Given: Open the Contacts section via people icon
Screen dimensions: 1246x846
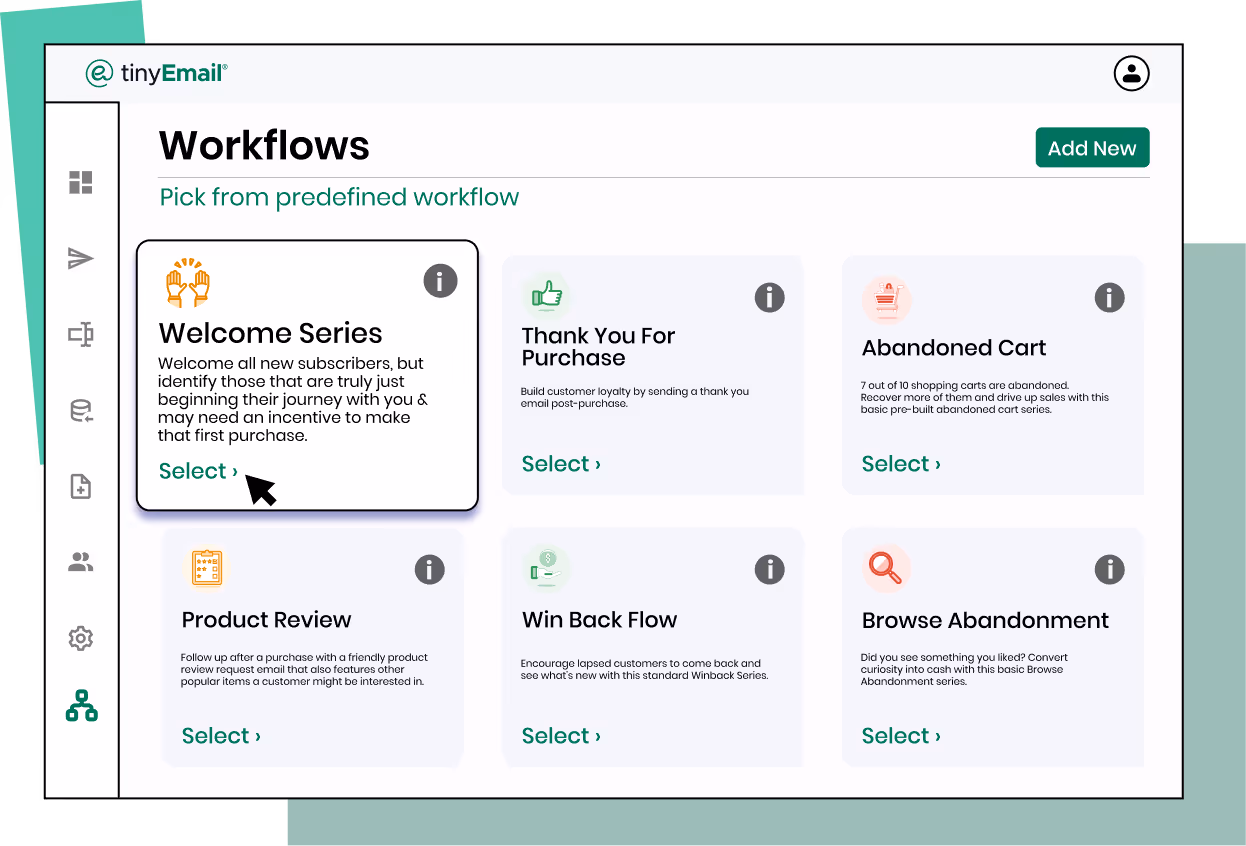Looking at the screenshot, I should point(81,562).
